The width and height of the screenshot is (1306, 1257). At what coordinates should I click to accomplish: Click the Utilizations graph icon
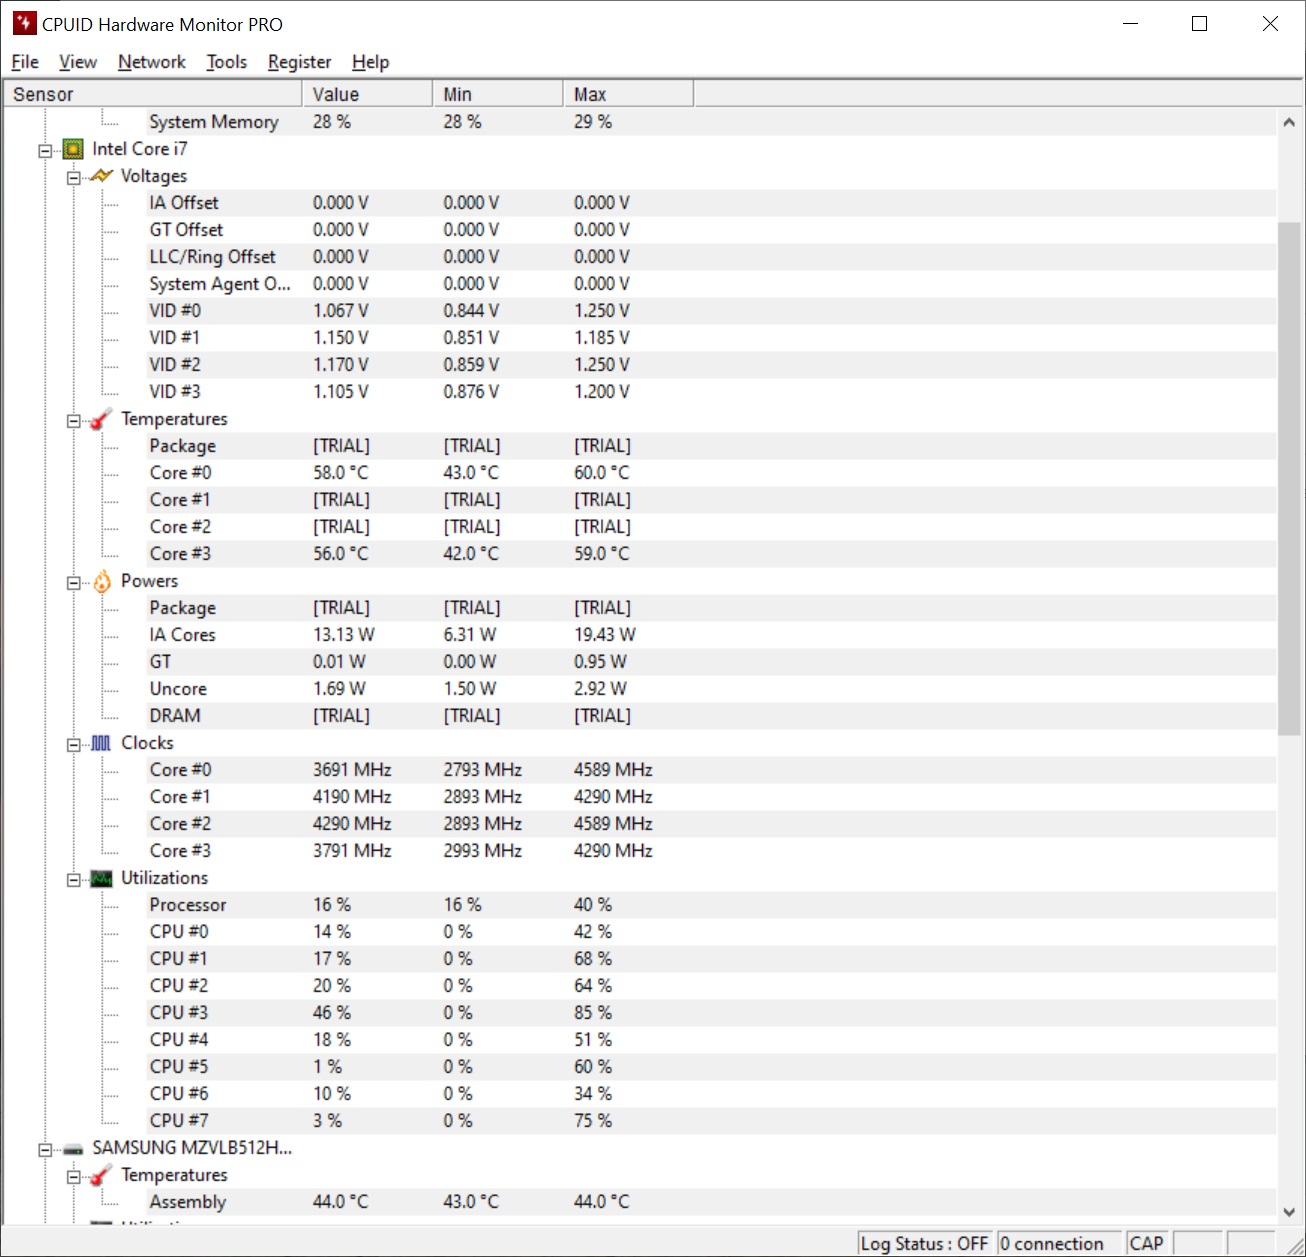(x=101, y=879)
